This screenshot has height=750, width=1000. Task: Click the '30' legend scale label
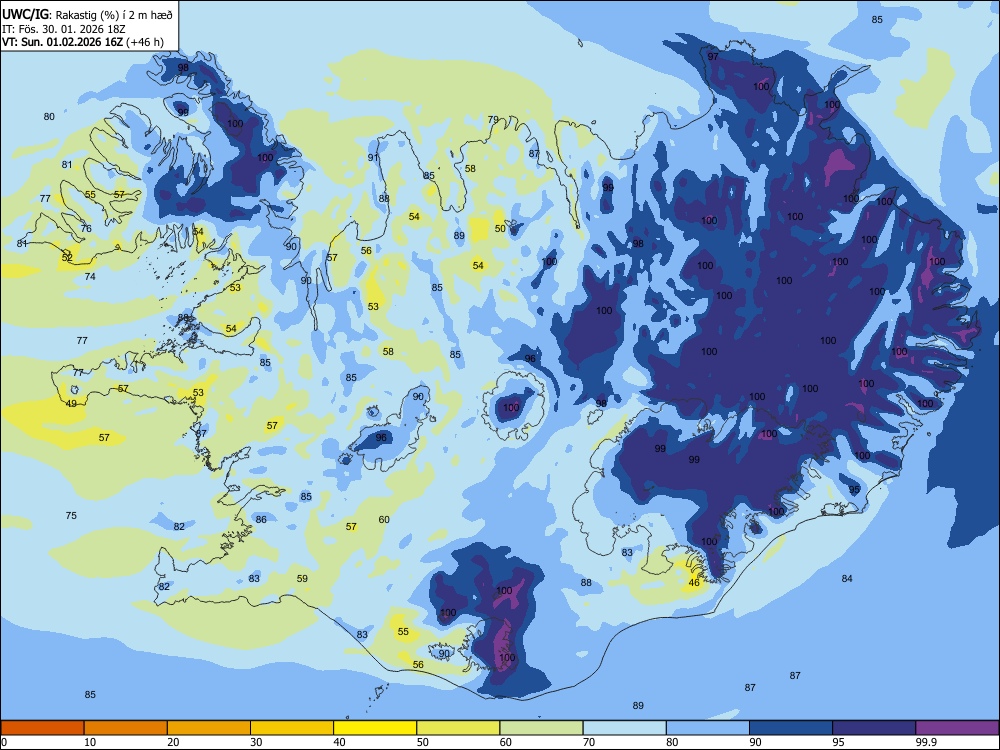pyautogui.click(x=256, y=742)
